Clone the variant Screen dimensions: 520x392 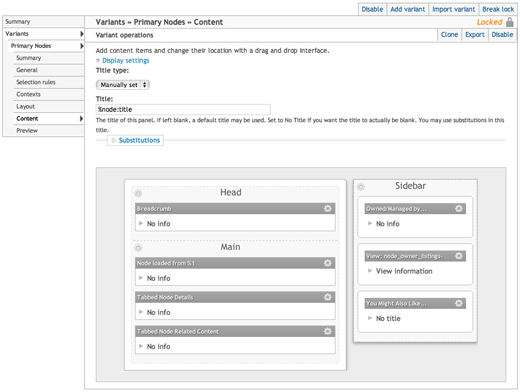pyautogui.click(x=449, y=35)
